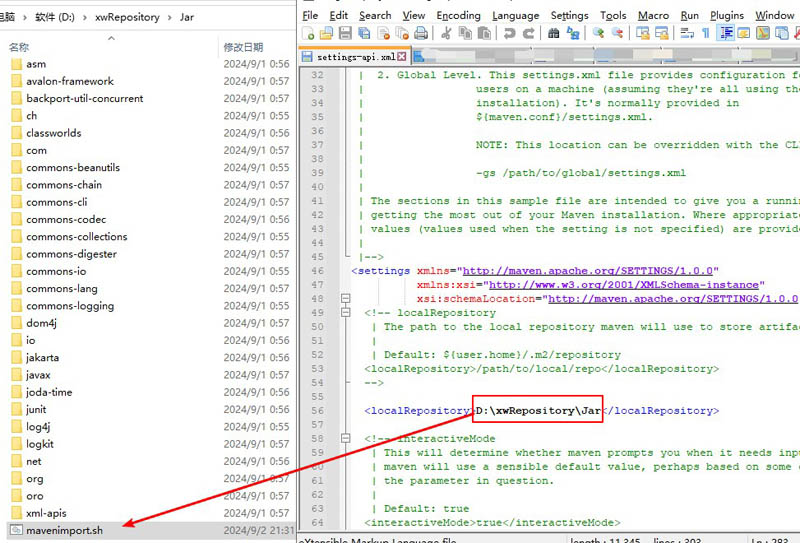Click the Close document toolbar icon
This screenshot has height=543, width=800.
pyautogui.click(x=383, y=34)
